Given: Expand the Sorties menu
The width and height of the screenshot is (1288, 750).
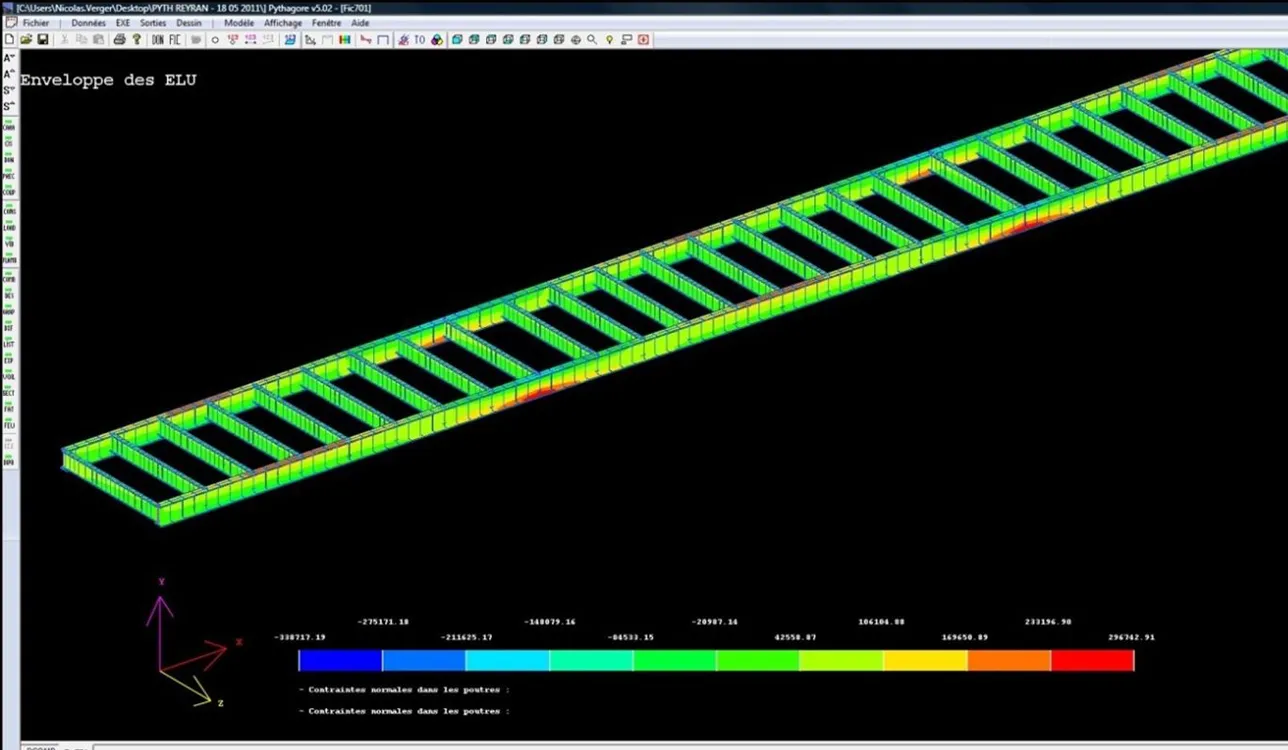Looking at the screenshot, I should coord(153,23).
